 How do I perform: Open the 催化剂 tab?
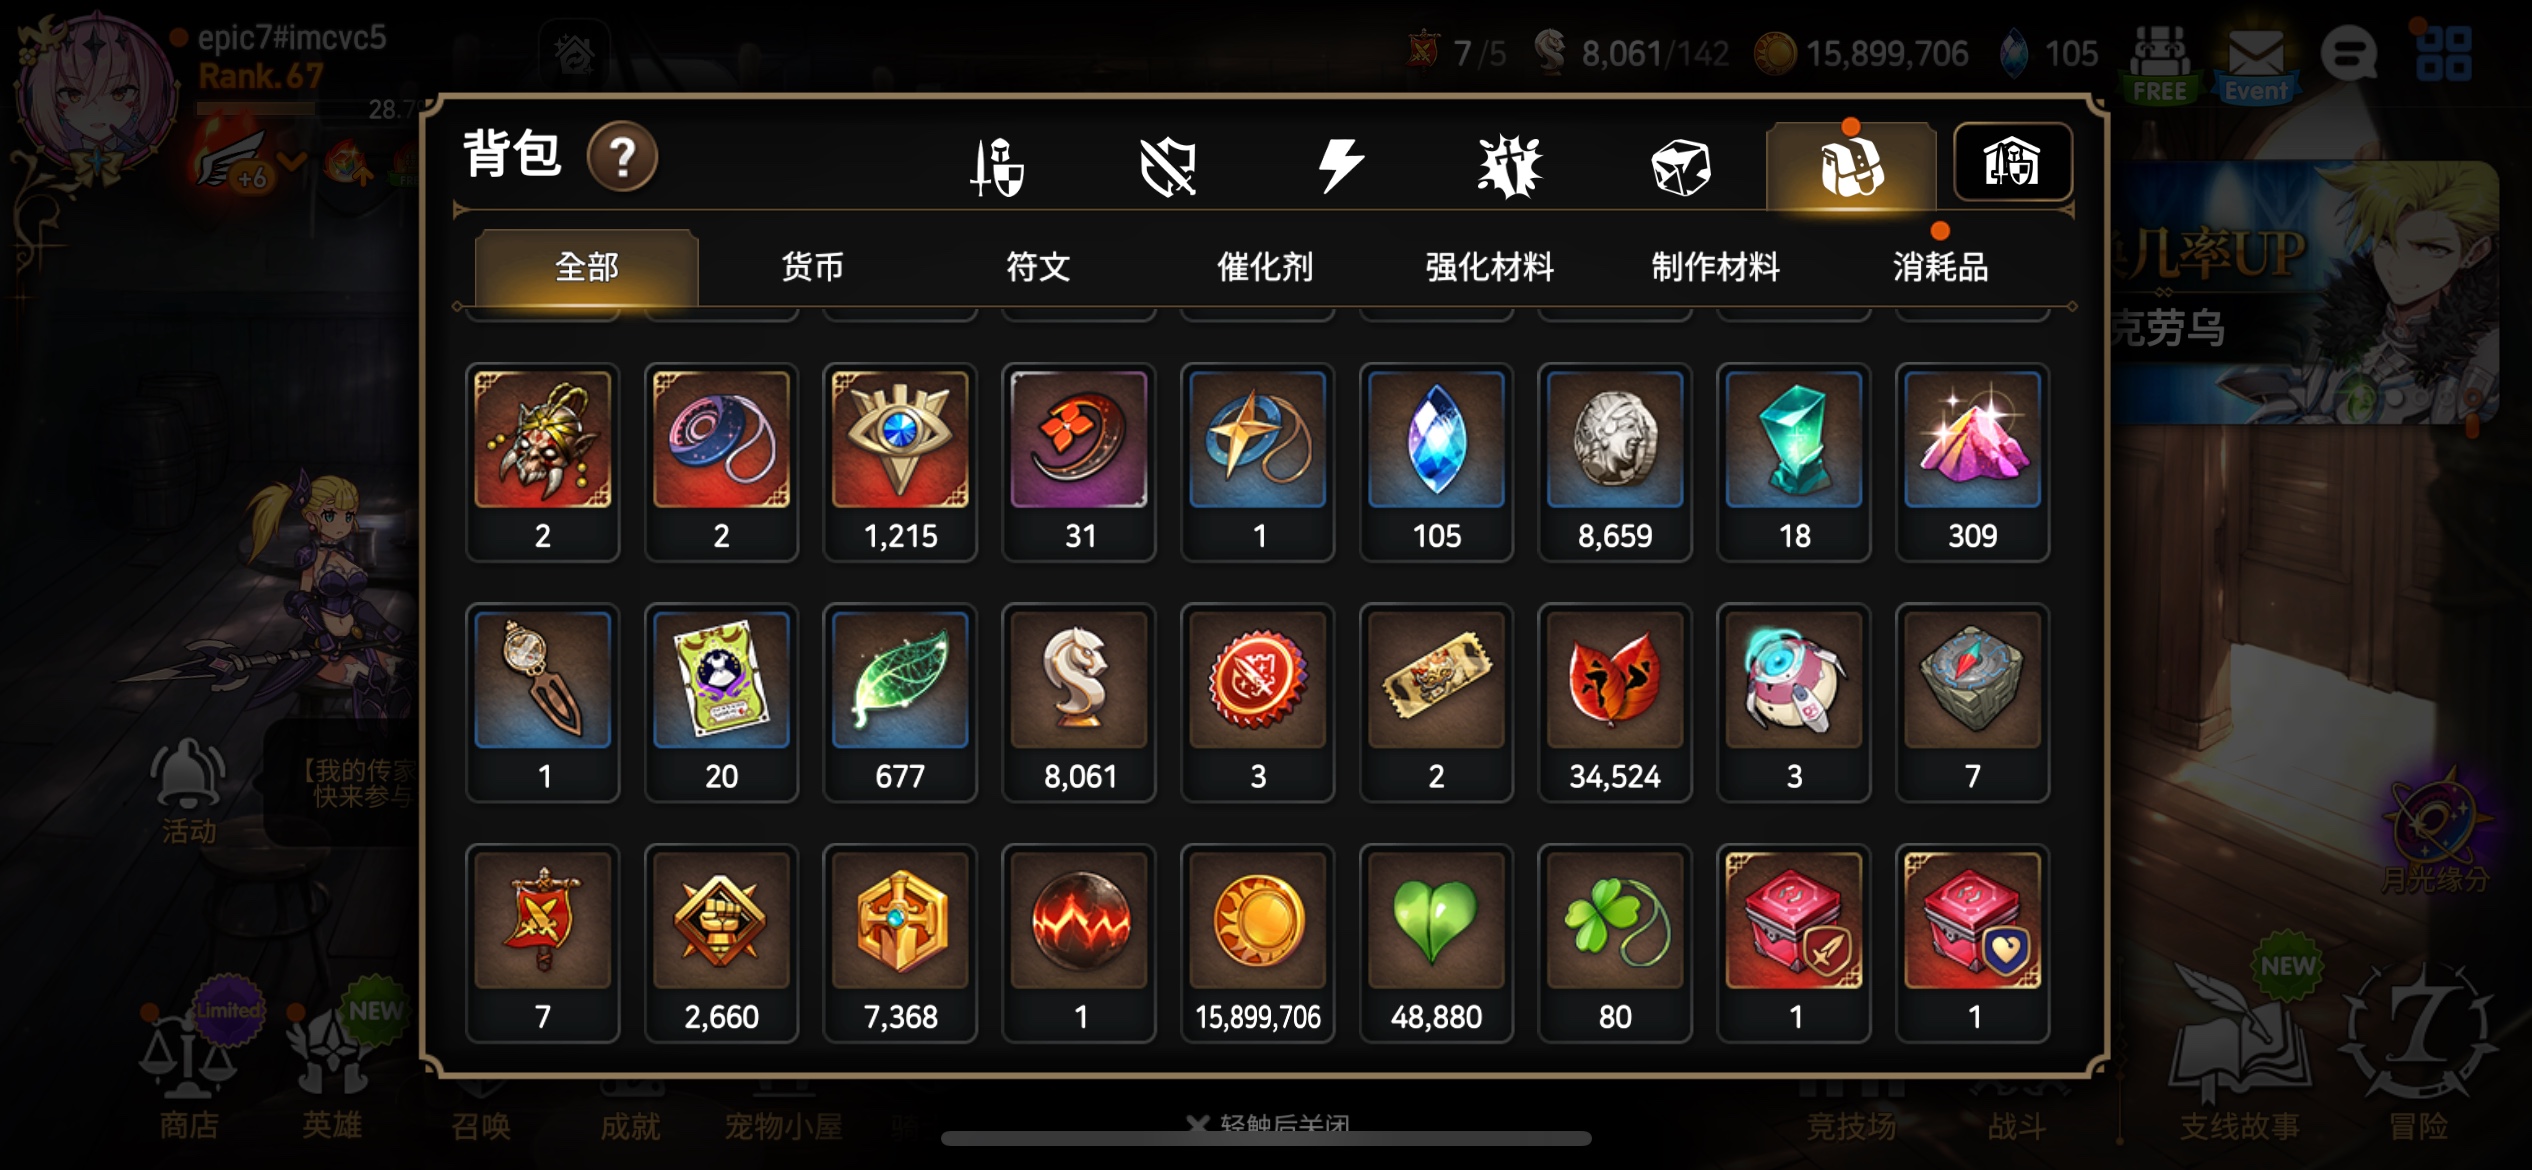[1264, 267]
